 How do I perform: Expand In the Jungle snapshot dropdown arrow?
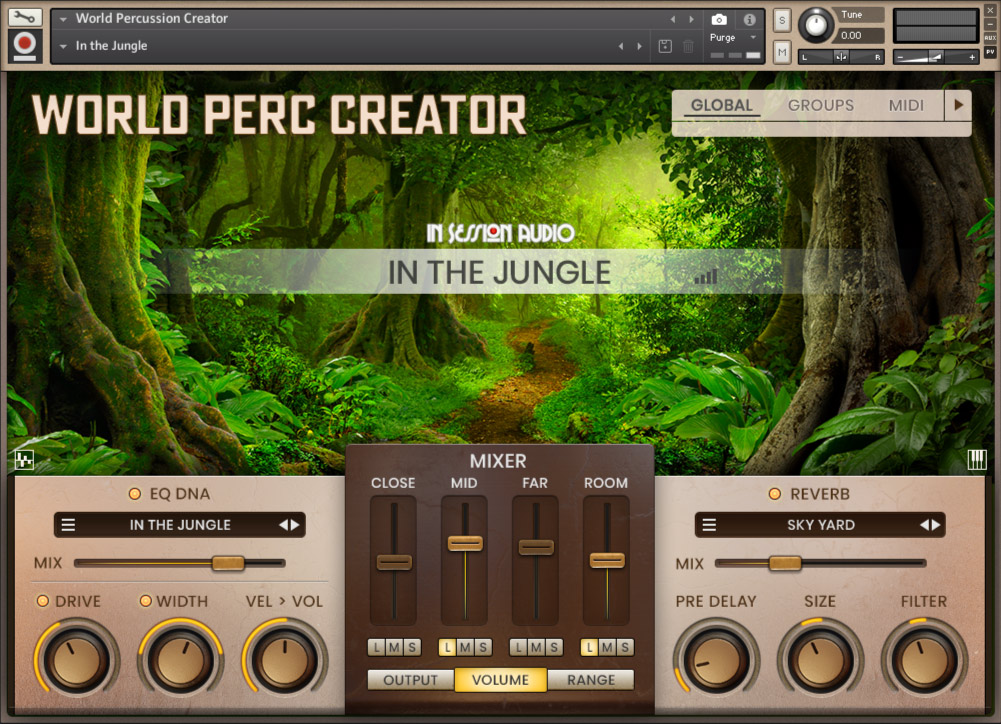pos(63,46)
